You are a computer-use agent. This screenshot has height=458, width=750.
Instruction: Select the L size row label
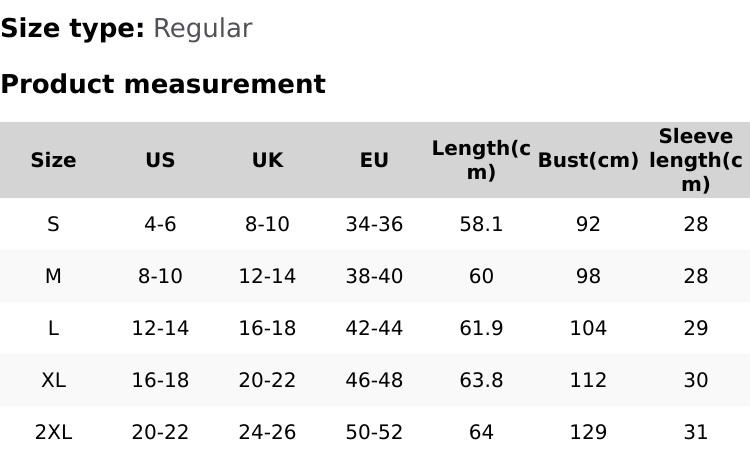click(53, 328)
